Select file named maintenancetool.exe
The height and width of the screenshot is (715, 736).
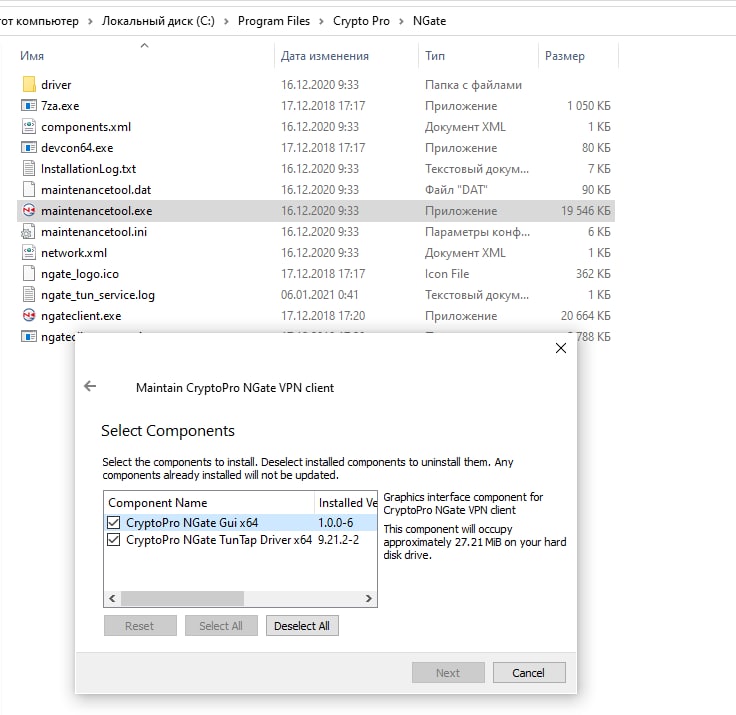click(x=97, y=211)
